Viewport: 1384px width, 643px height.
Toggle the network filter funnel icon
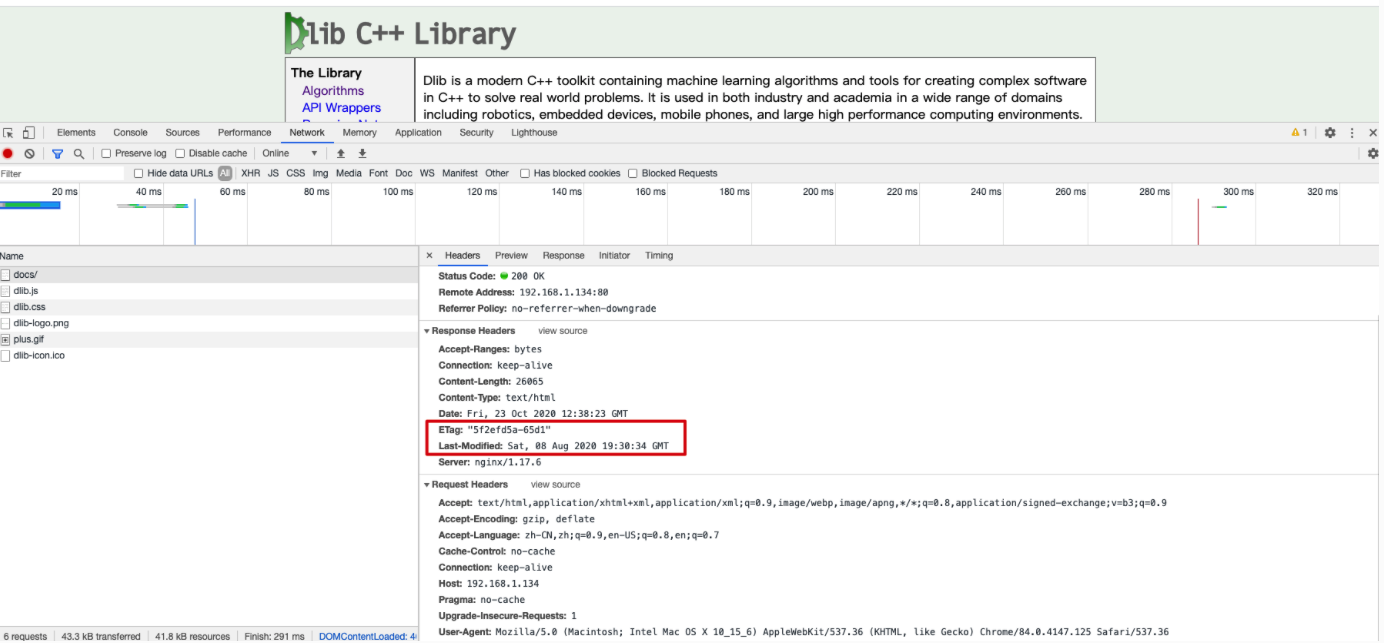pos(57,154)
